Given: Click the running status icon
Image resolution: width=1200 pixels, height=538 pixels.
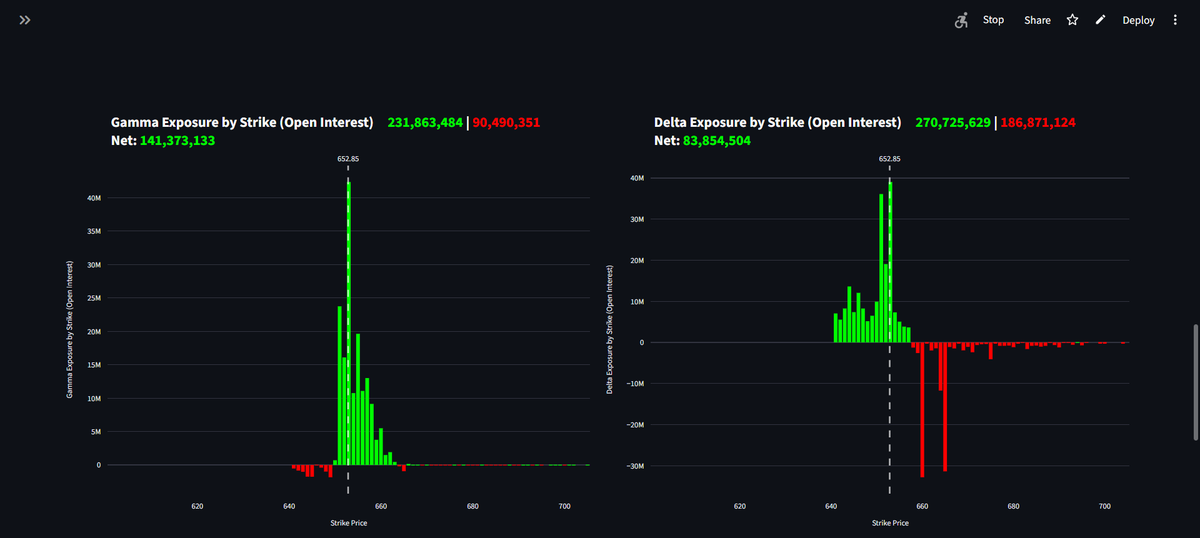Looking at the screenshot, I should 962,20.
